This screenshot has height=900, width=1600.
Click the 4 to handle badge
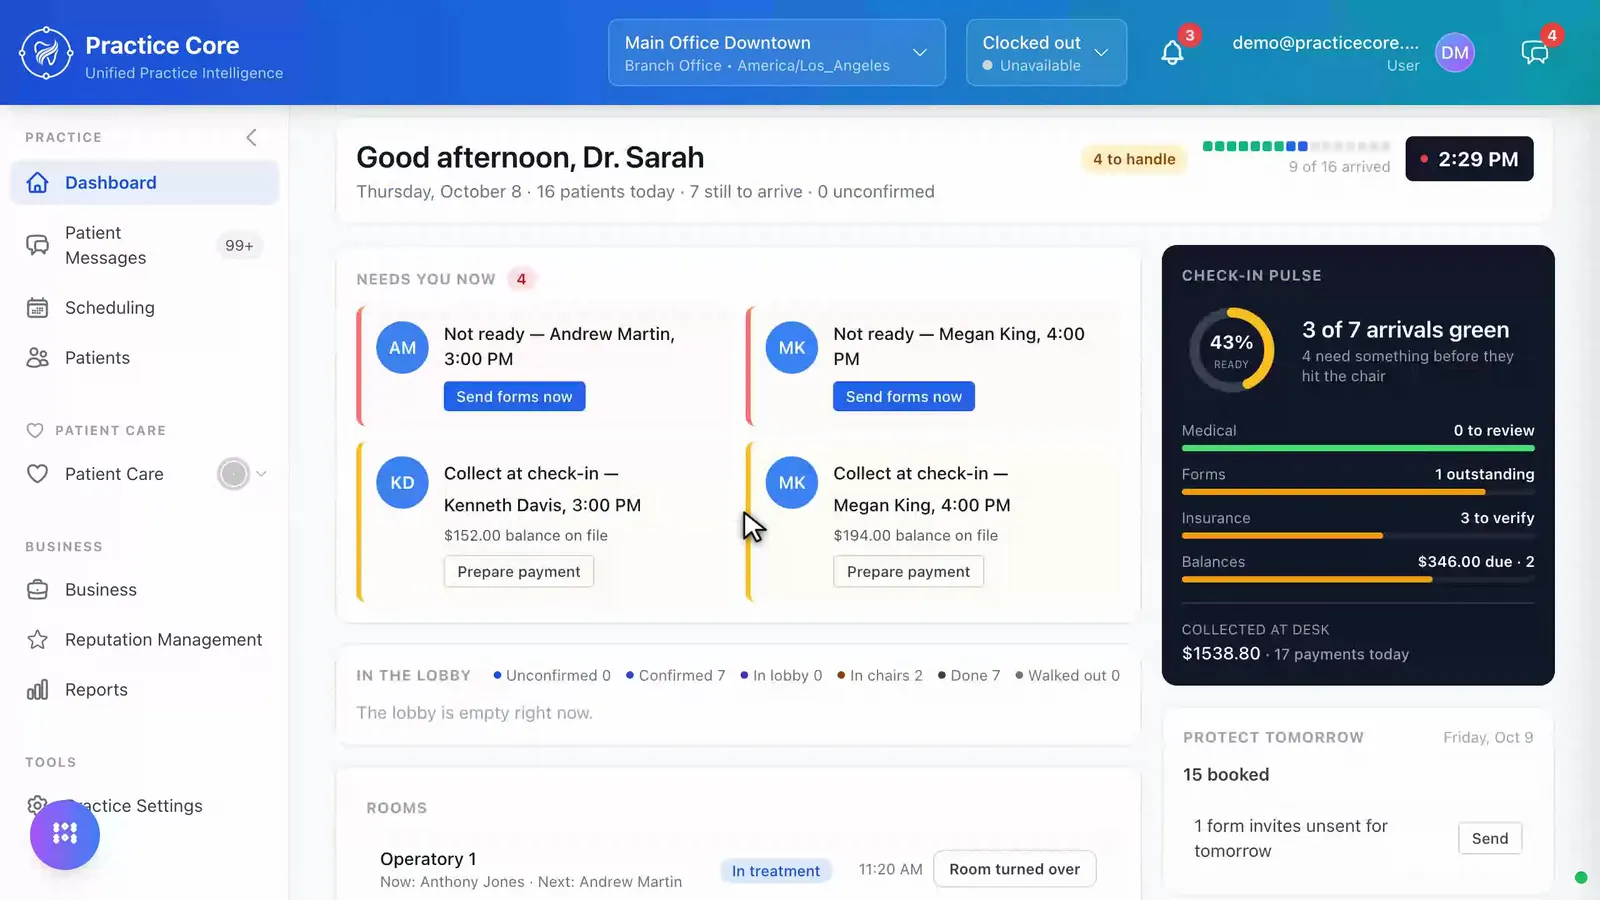coord(1134,159)
